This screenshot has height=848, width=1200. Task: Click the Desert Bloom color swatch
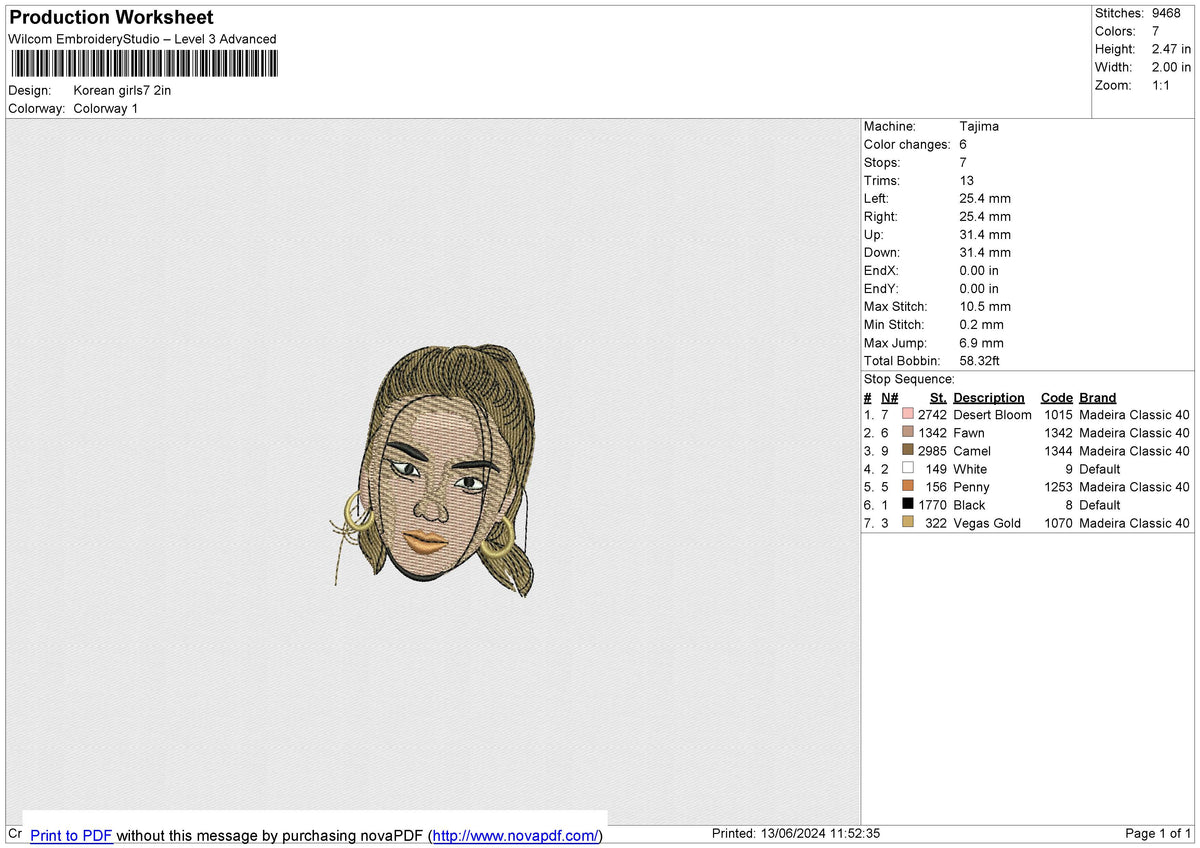[908, 414]
